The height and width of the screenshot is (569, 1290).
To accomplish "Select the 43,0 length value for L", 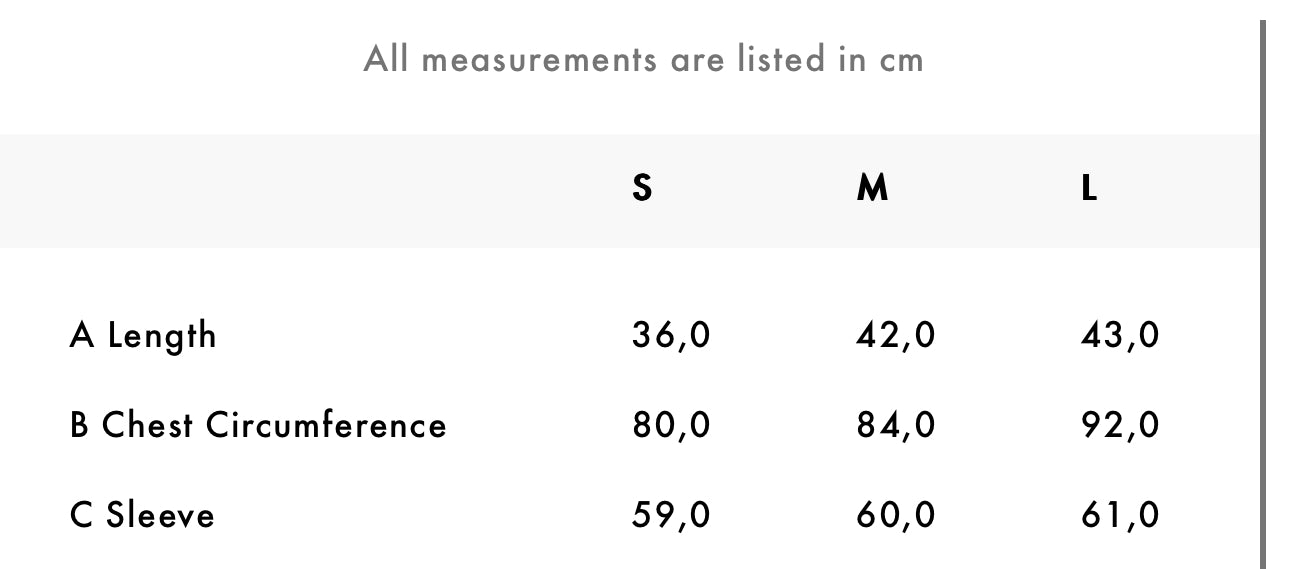I will (1120, 335).
